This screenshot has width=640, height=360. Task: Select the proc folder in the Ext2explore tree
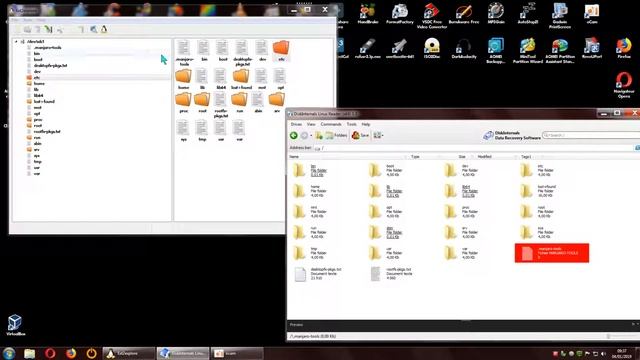(x=38, y=120)
